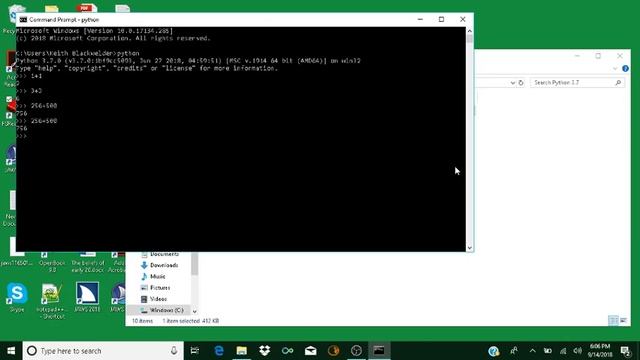Image resolution: width=640 pixels, height=360 pixels.
Task: Click the Explorer search magnifier icon
Action: [618, 83]
